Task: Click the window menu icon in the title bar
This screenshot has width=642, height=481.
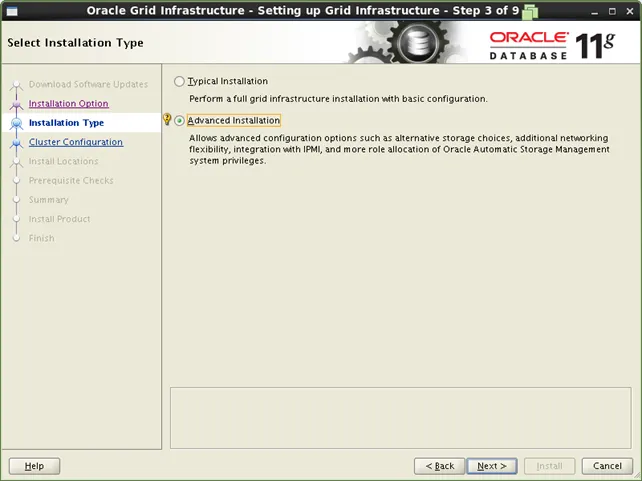Action: click(x=12, y=11)
